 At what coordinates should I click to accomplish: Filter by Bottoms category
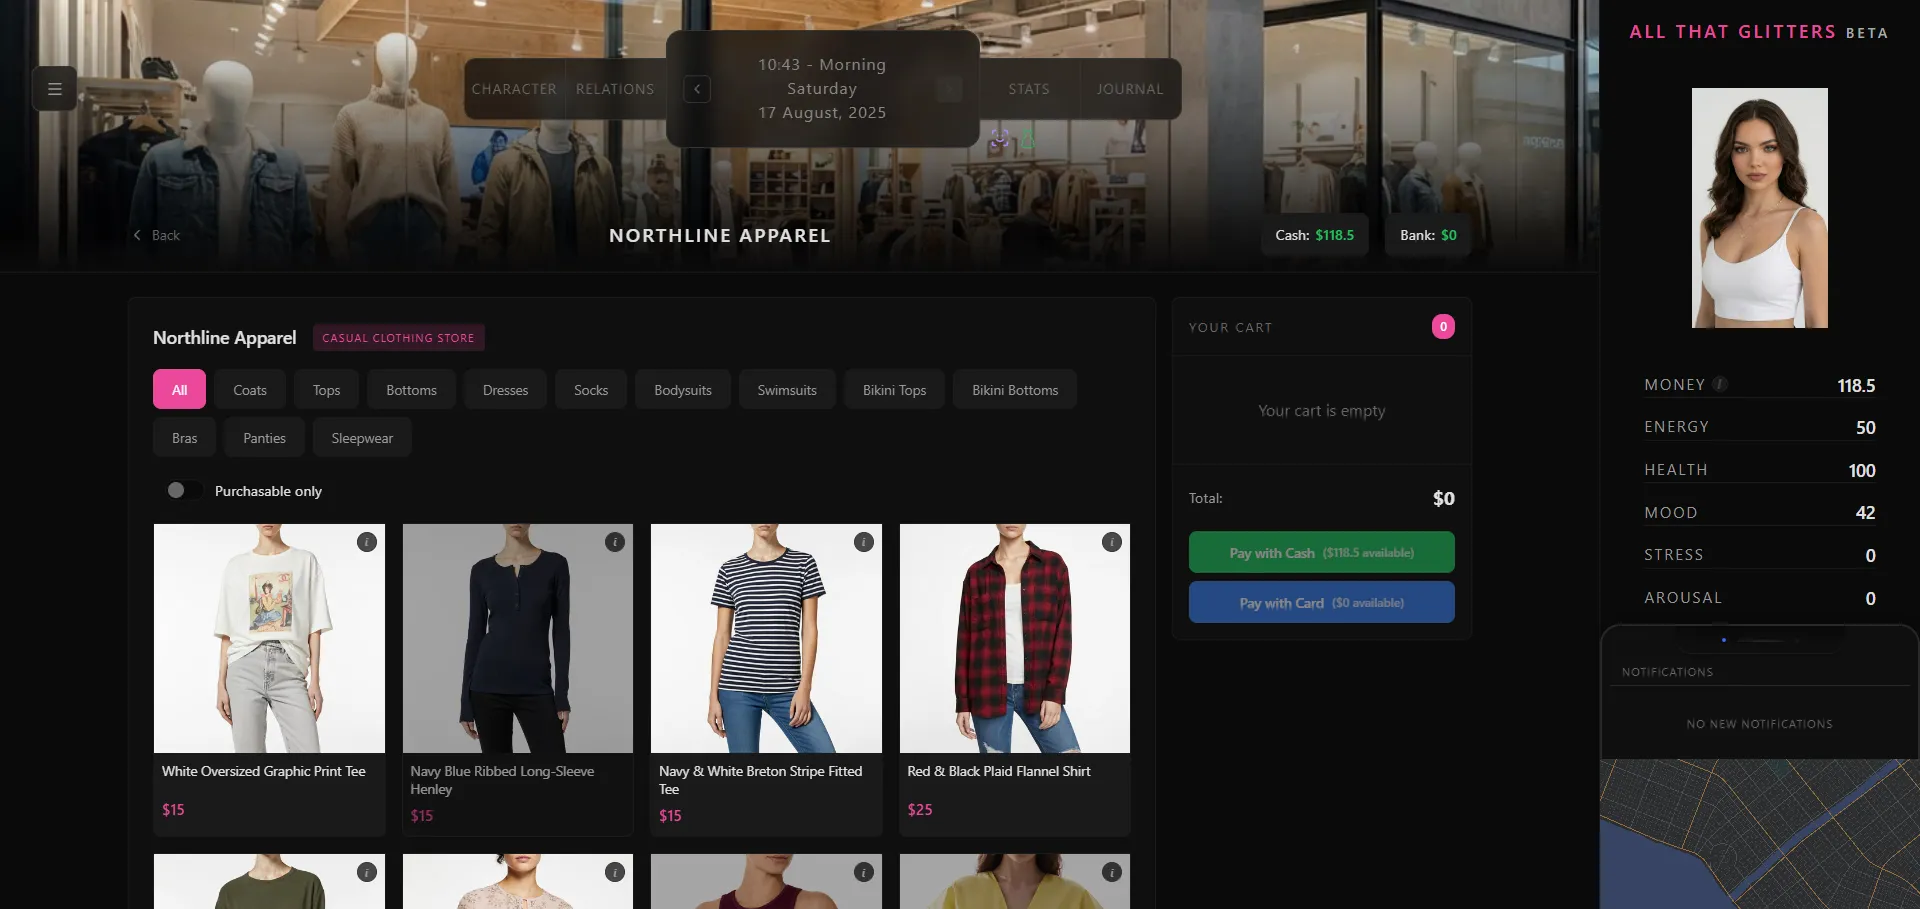[412, 390]
